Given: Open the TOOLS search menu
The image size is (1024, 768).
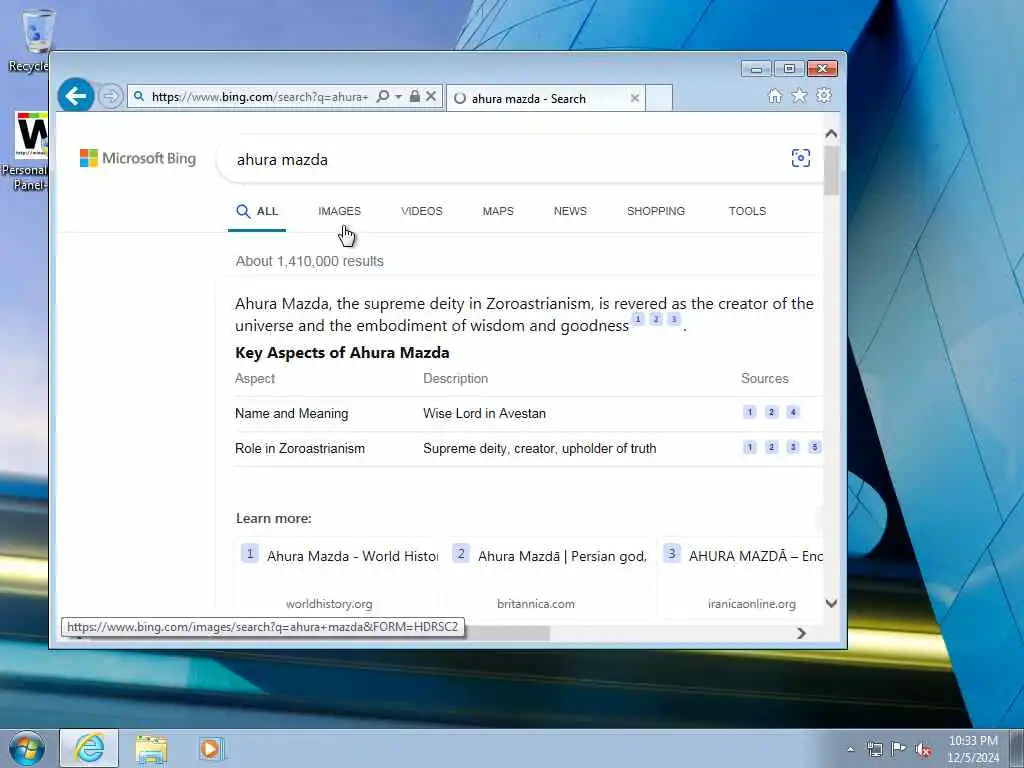Looking at the screenshot, I should point(747,211).
